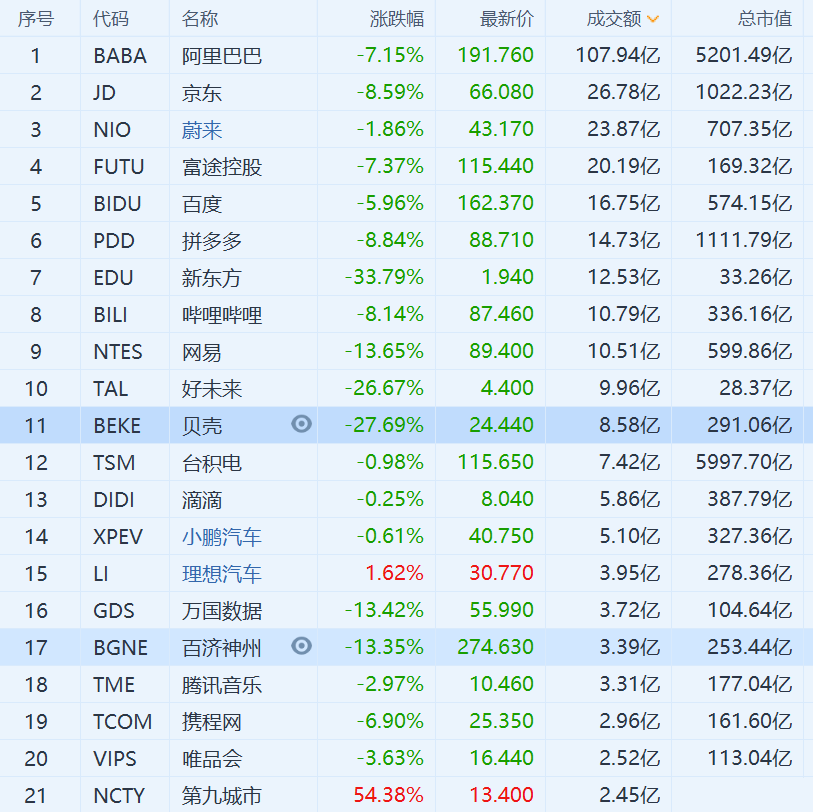Select the 阿里巴巴 stock name
Viewport: 813px width, 812px height.
click(222, 55)
